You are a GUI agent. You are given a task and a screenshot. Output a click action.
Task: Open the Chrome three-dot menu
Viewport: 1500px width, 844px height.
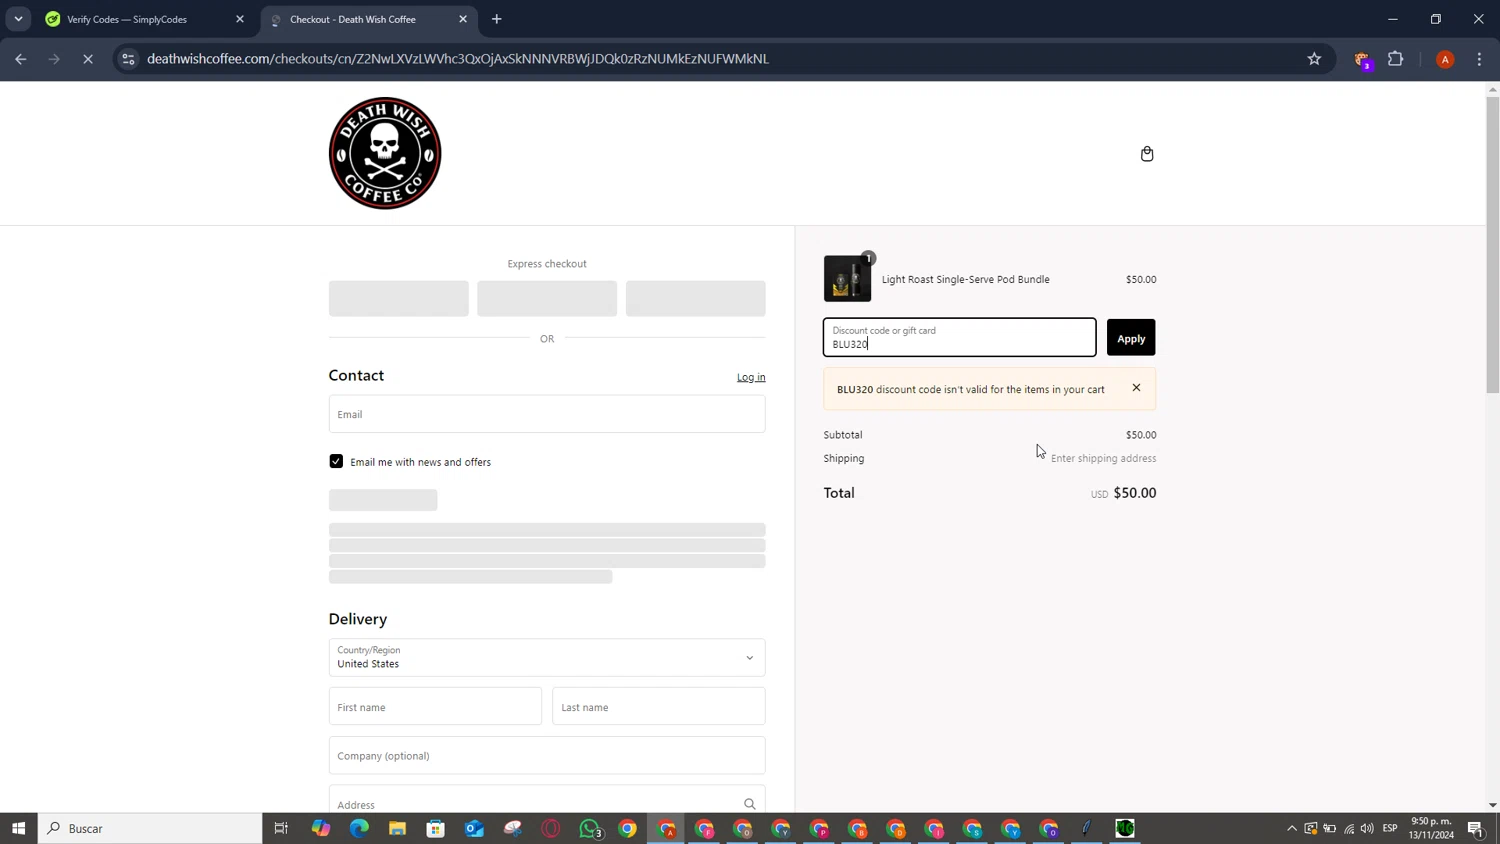(1479, 59)
